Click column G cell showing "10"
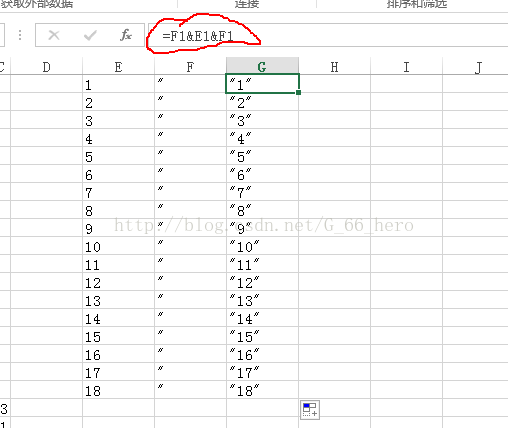The height and width of the screenshot is (428, 508). (x=262, y=246)
